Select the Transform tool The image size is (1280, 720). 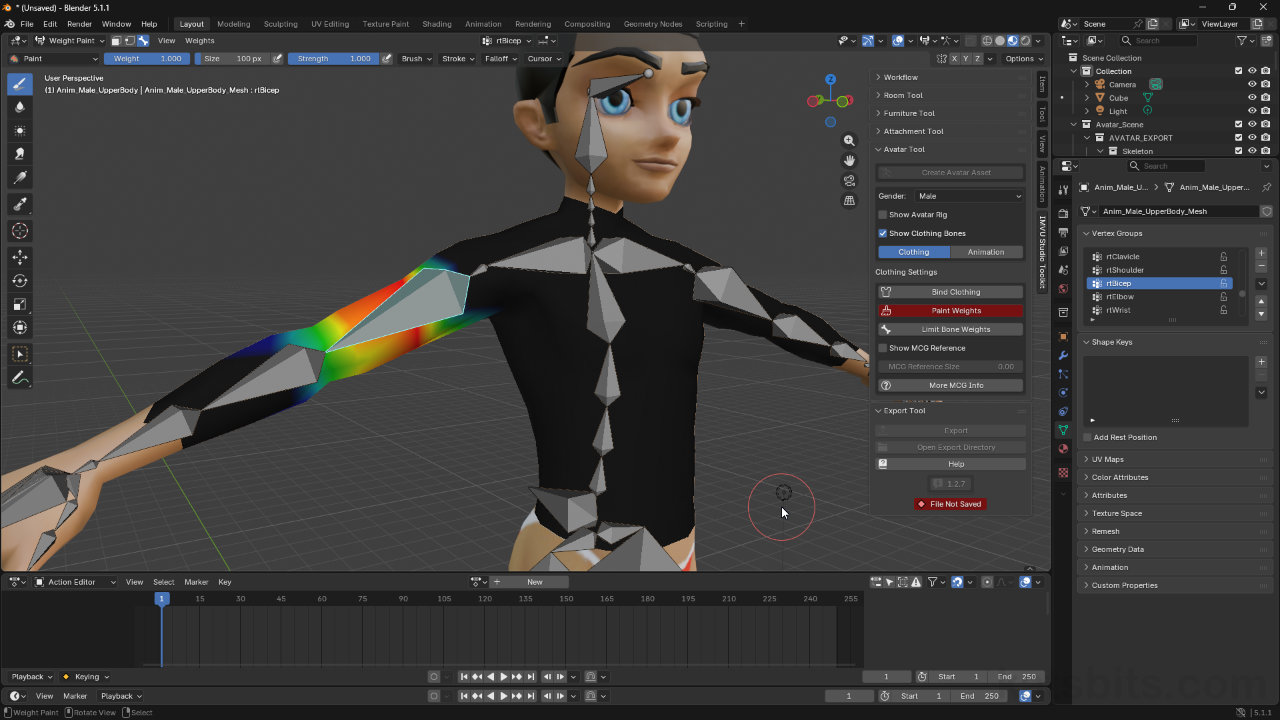tap(20, 327)
